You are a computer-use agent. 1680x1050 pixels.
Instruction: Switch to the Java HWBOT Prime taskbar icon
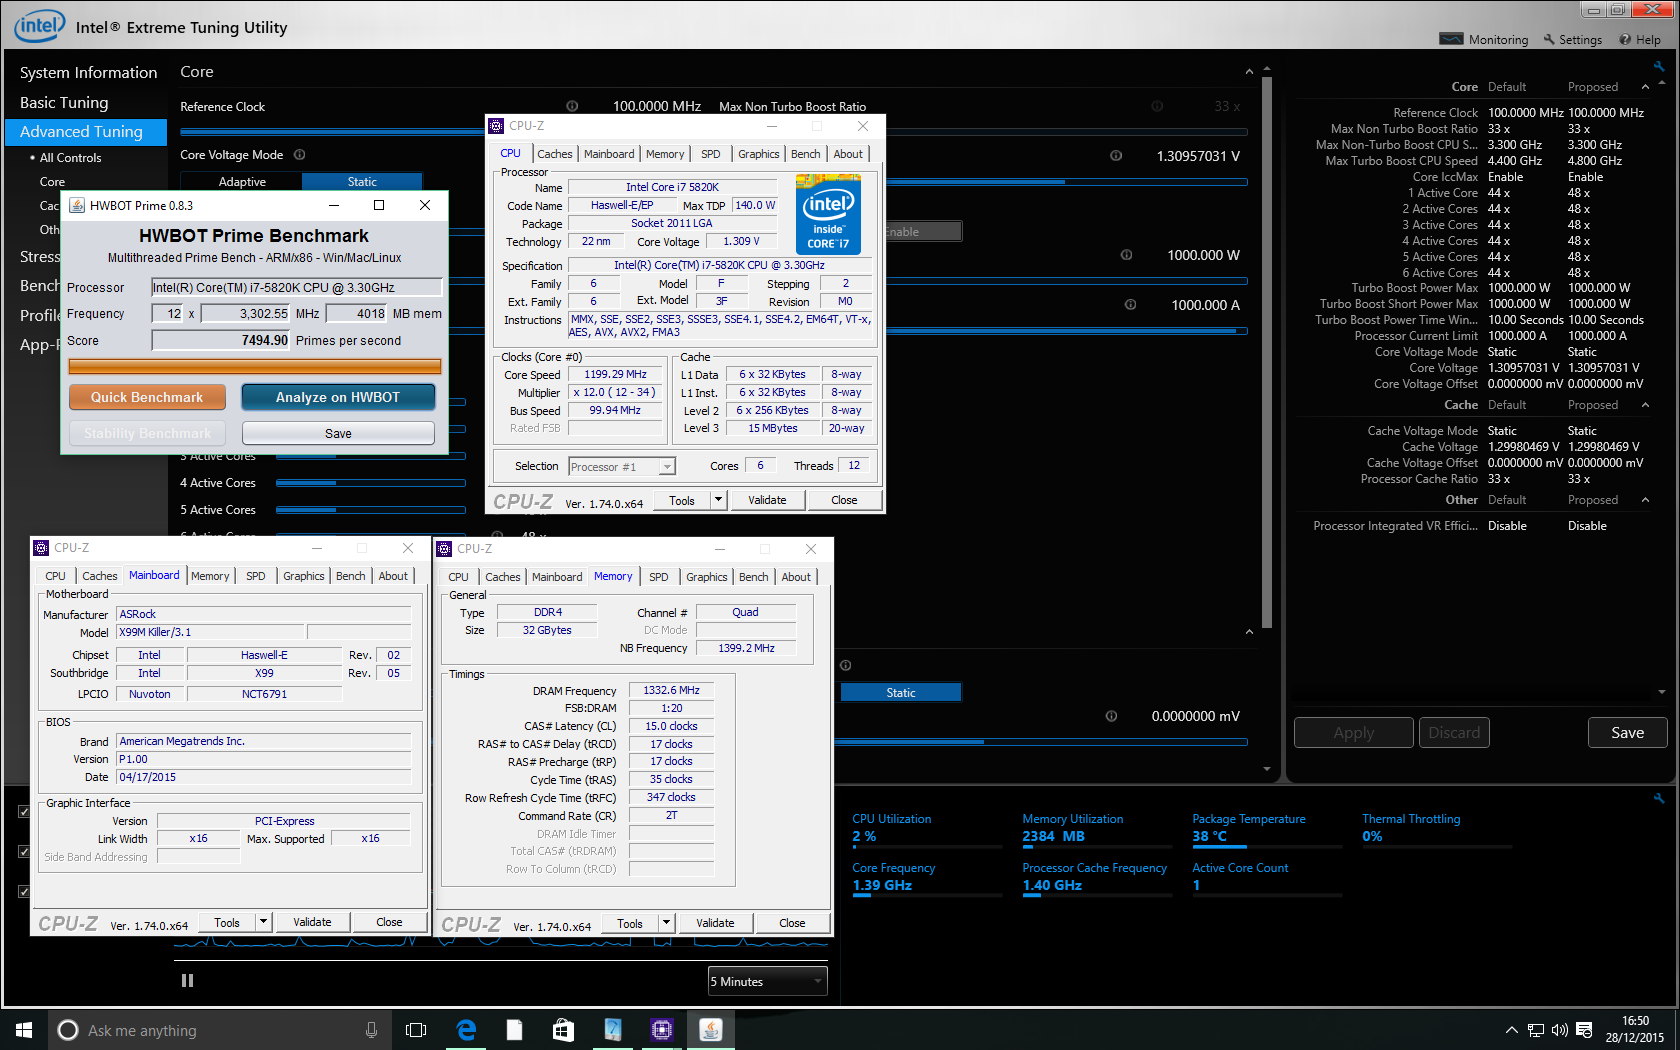coord(710,1030)
